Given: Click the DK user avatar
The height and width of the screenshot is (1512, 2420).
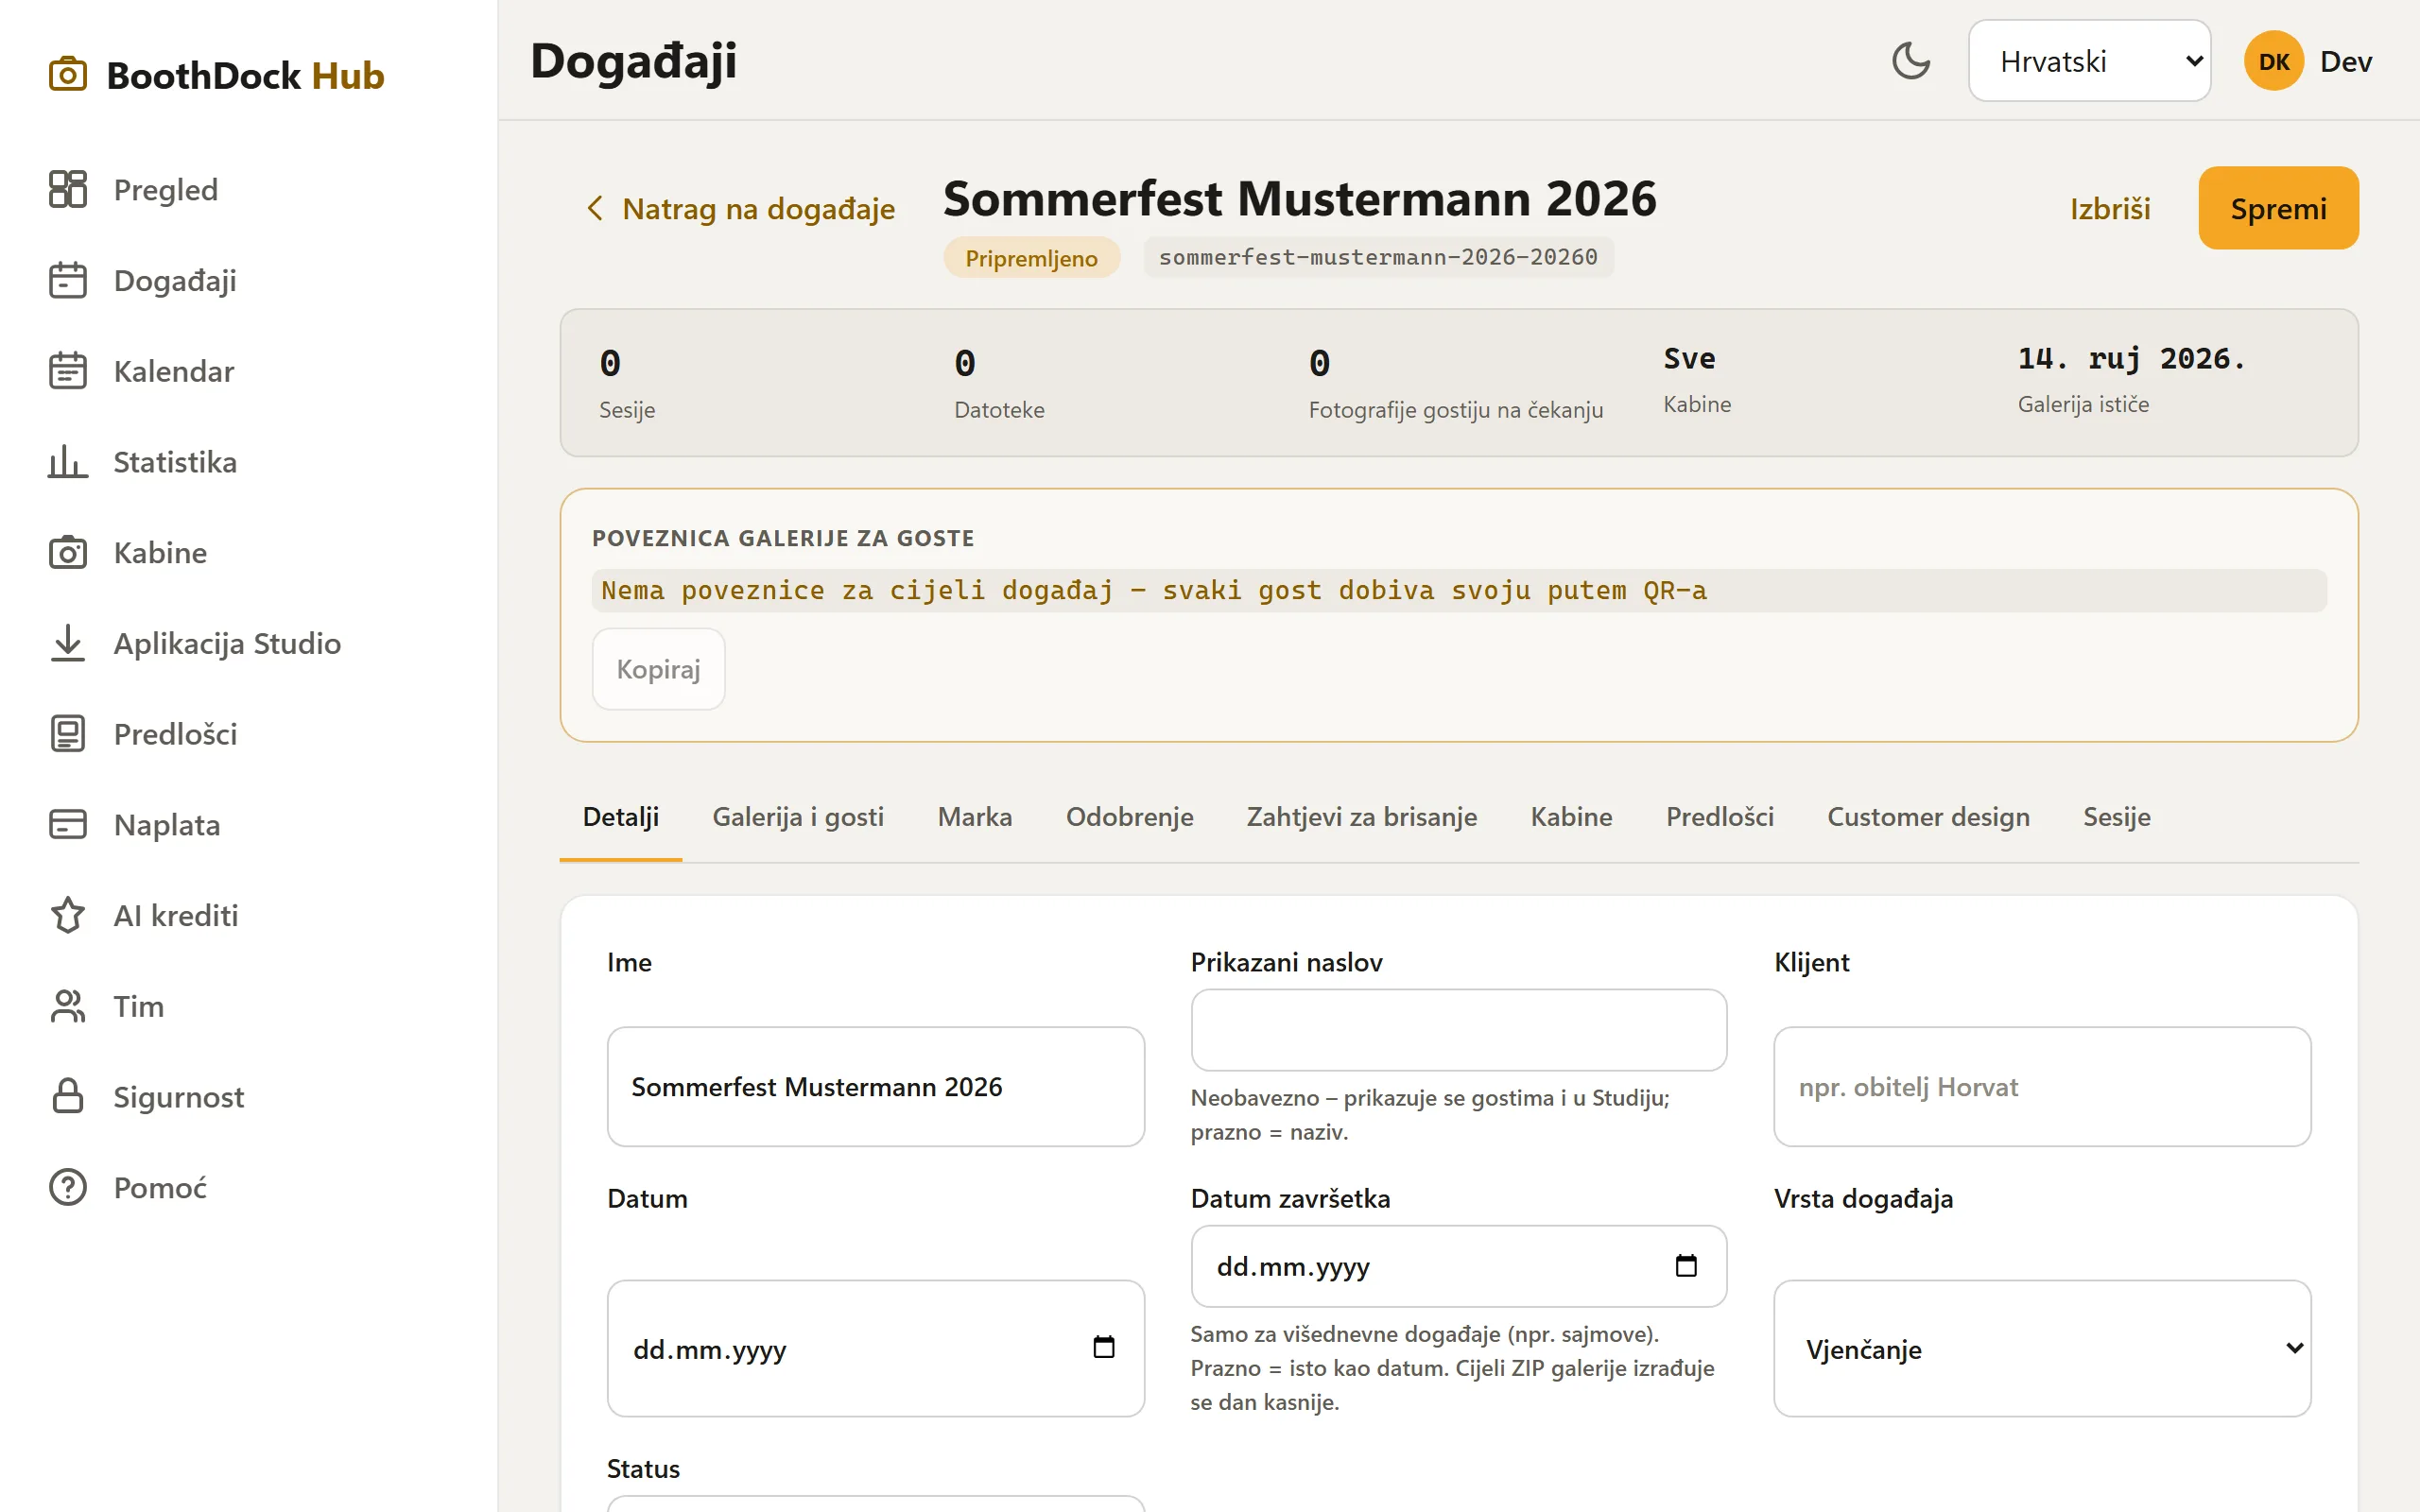Looking at the screenshot, I should [2274, 61].
